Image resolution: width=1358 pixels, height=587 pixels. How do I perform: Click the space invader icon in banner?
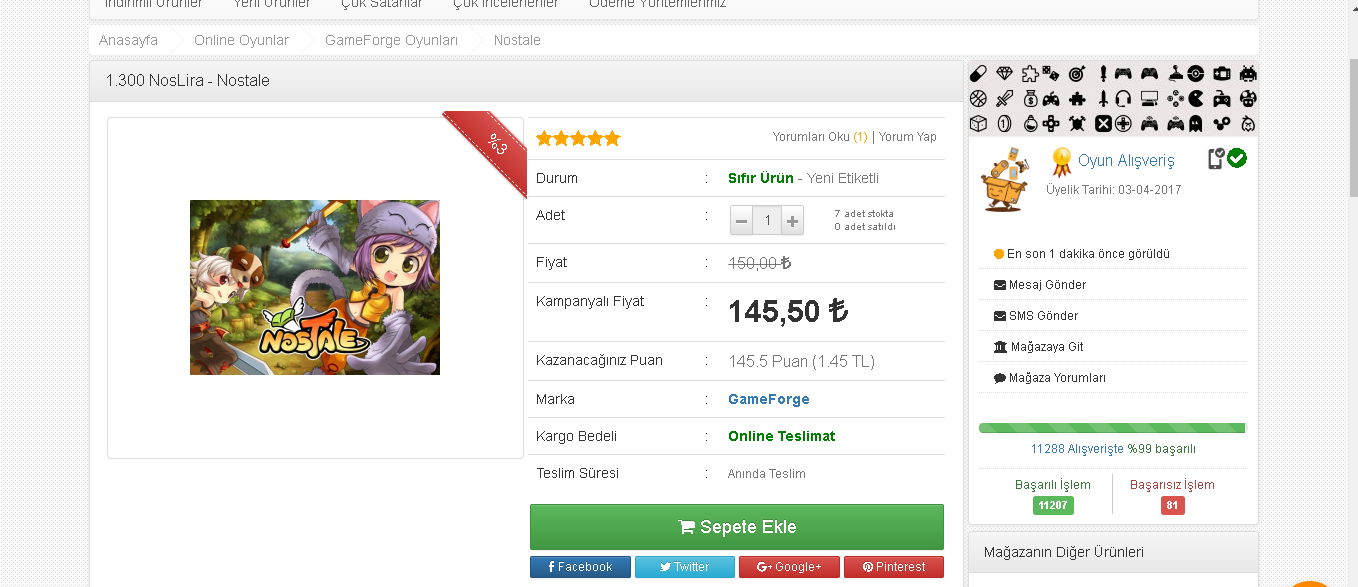pyautogui.click(x=1248, y=73)
